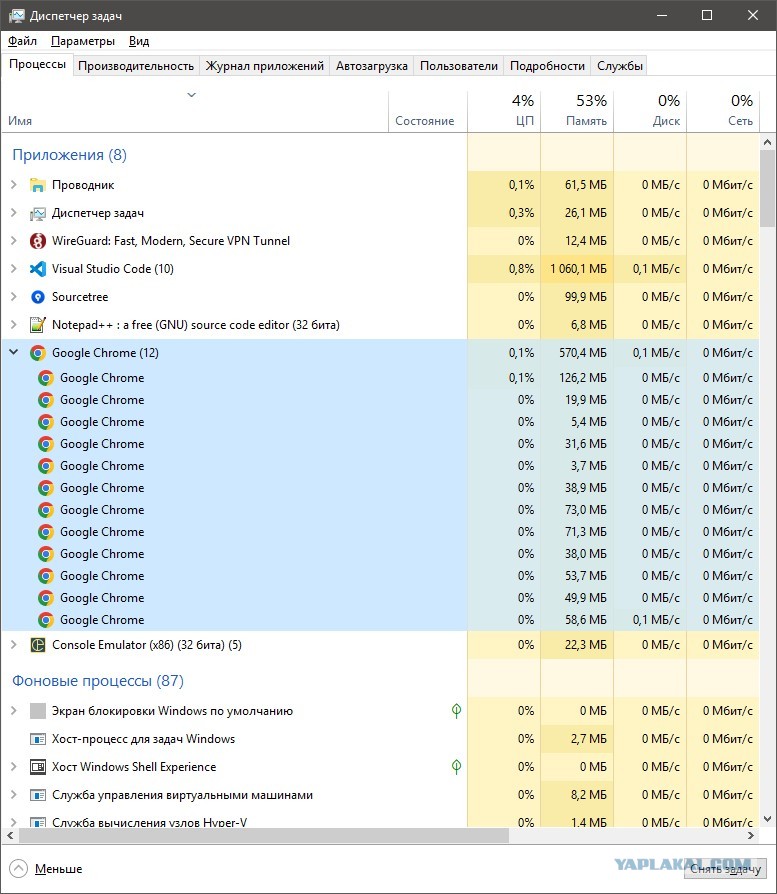Viewport: 777px width, 894px height.
Task: Click the Sourcetree application icon
Action: pos(38,296)
